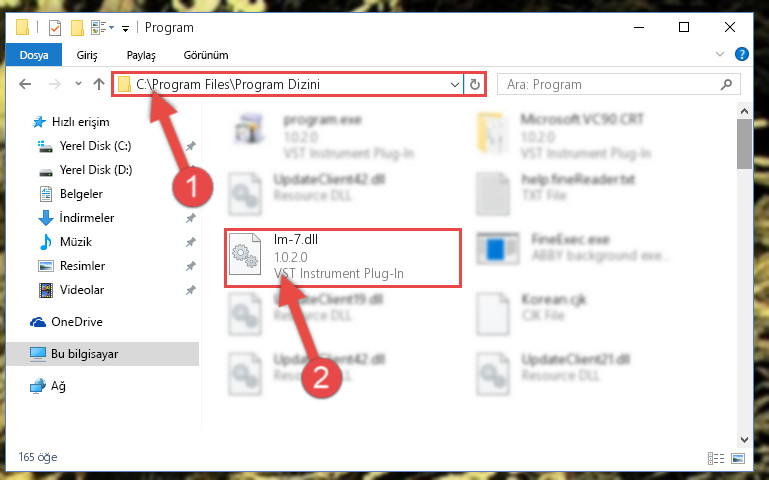Toggle the pin next to Müzik
This screenshot has width=769, height=480.
click(190, 242)
